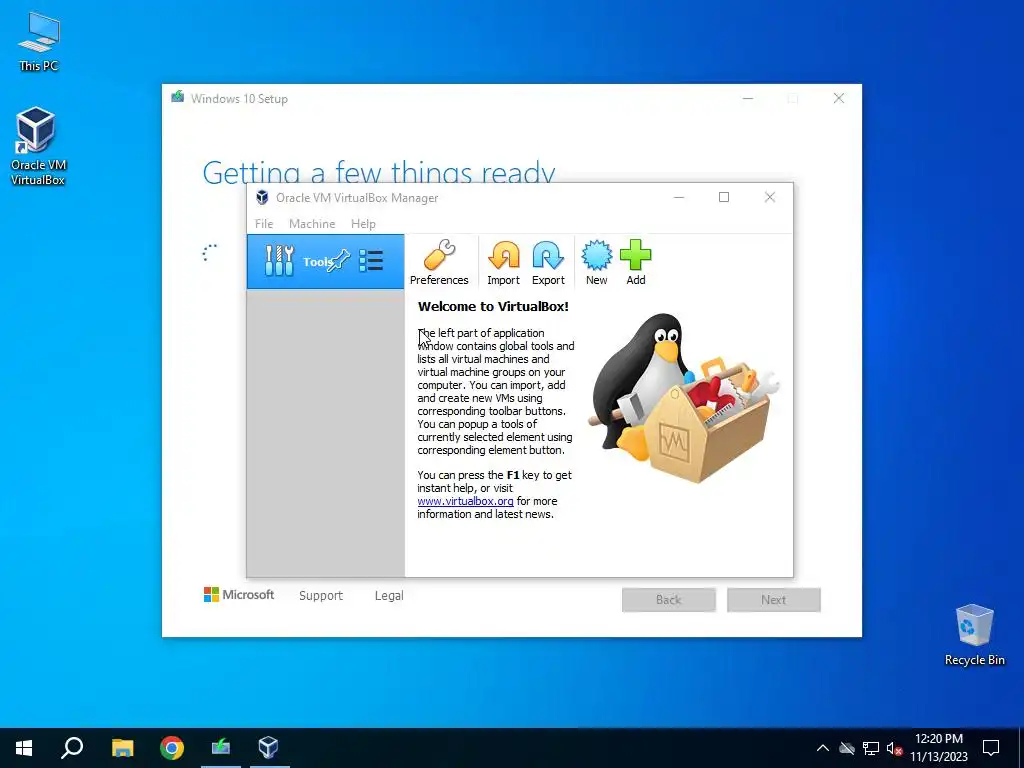Select Oracle VM VirtualBox desktop shortcut
Image resolution: width=1024 pixels, height=768 pixels.
point(38,146)
